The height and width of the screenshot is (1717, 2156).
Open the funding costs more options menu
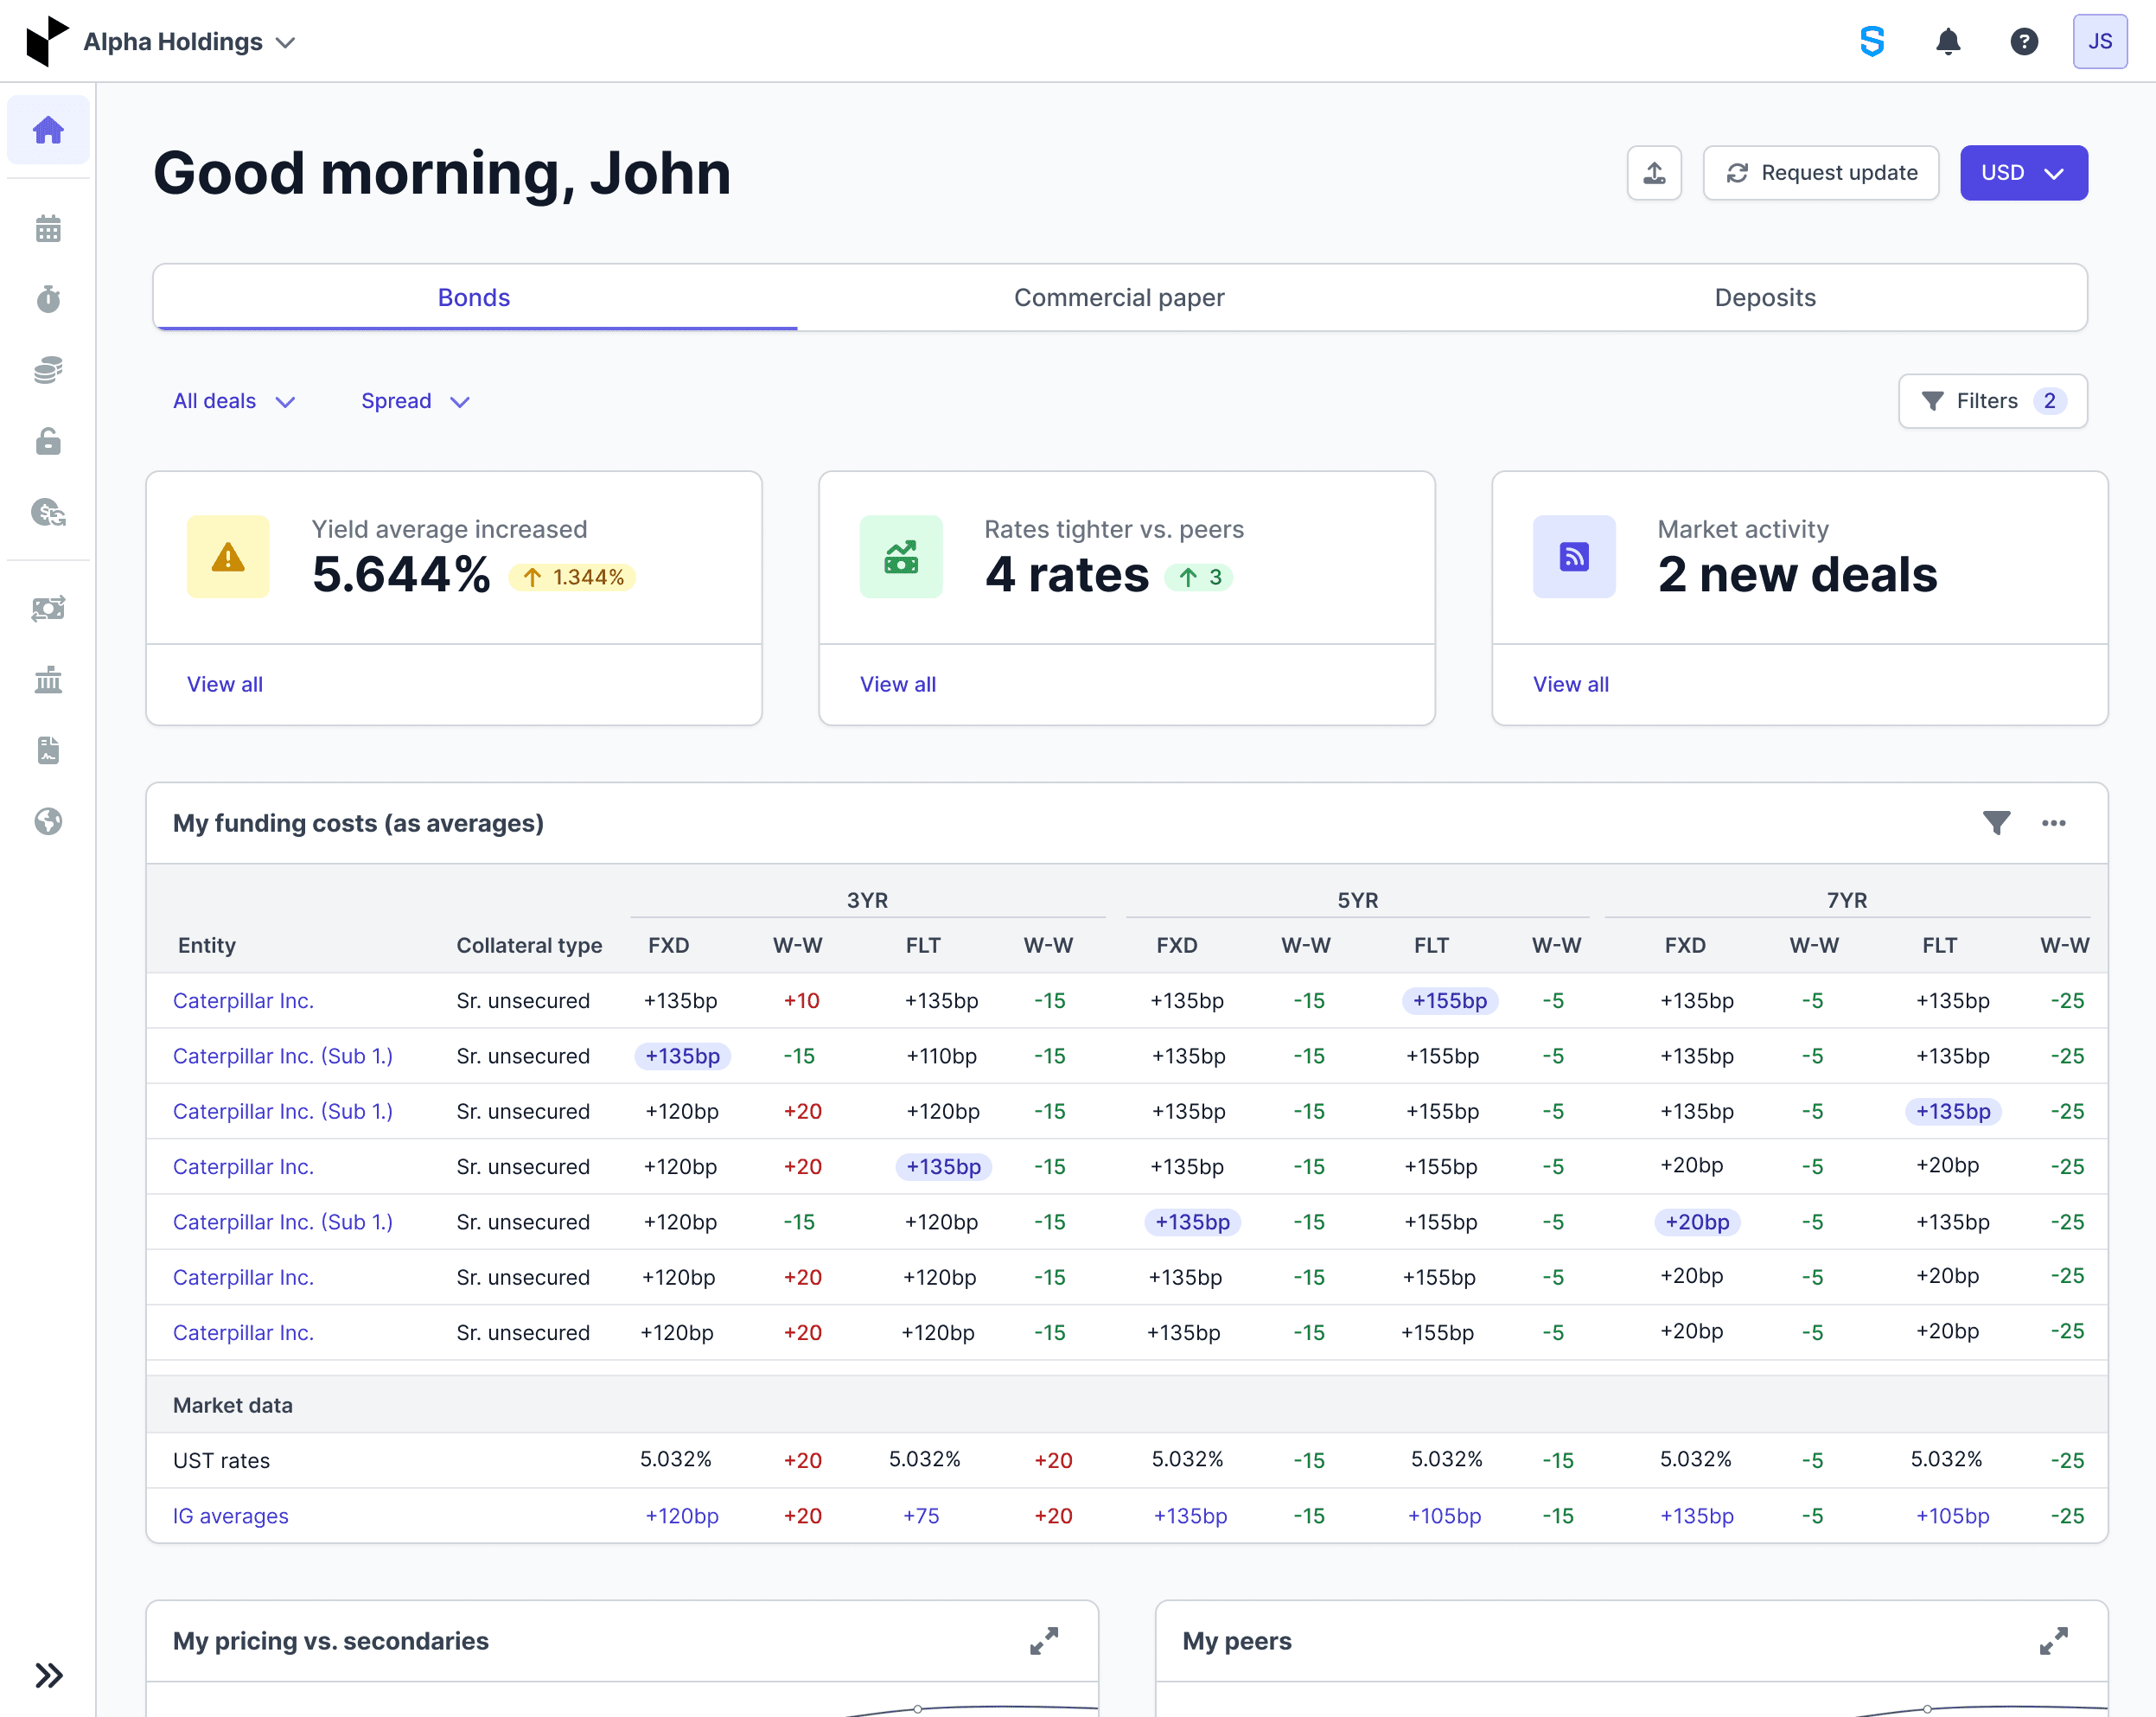coord(2053,823)
